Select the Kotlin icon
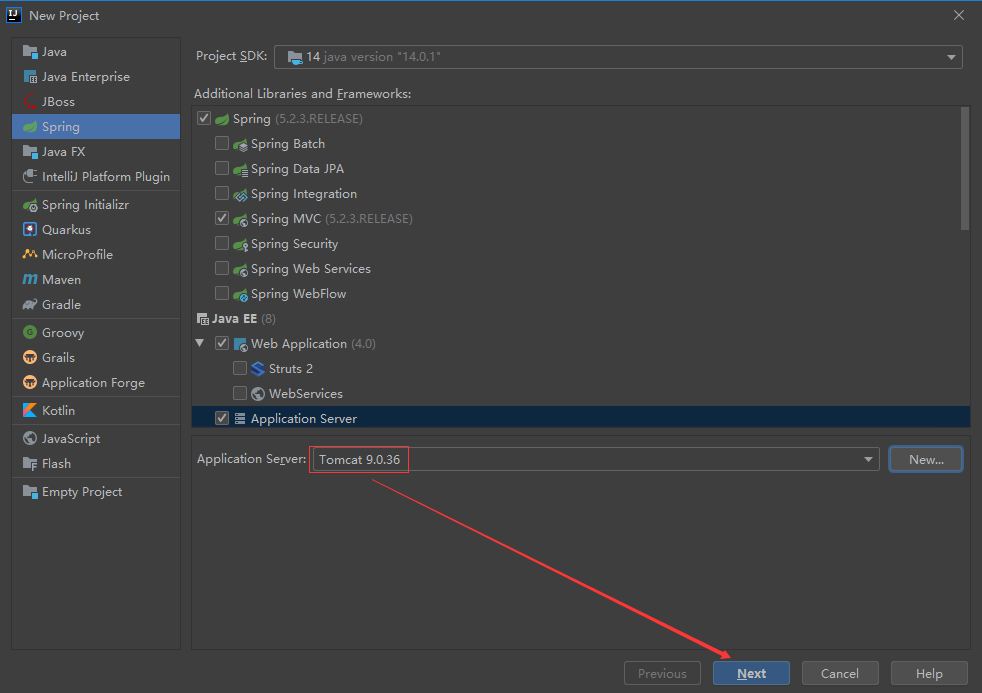 pyautogui.click(x=30, y=410)
